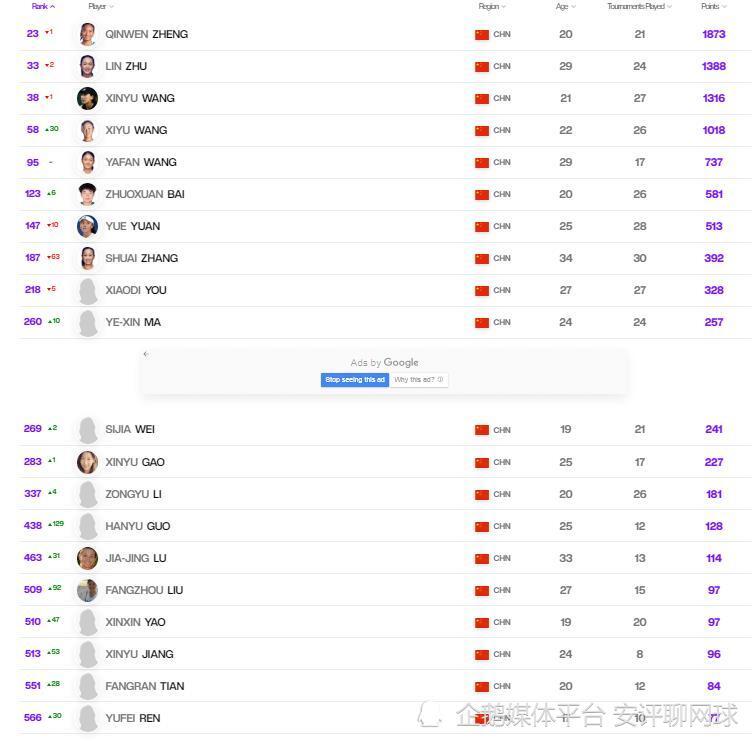This screenshot has height=741, width=754.
Task: Click the back arrow in the ad box
Action: coord(146,354)
